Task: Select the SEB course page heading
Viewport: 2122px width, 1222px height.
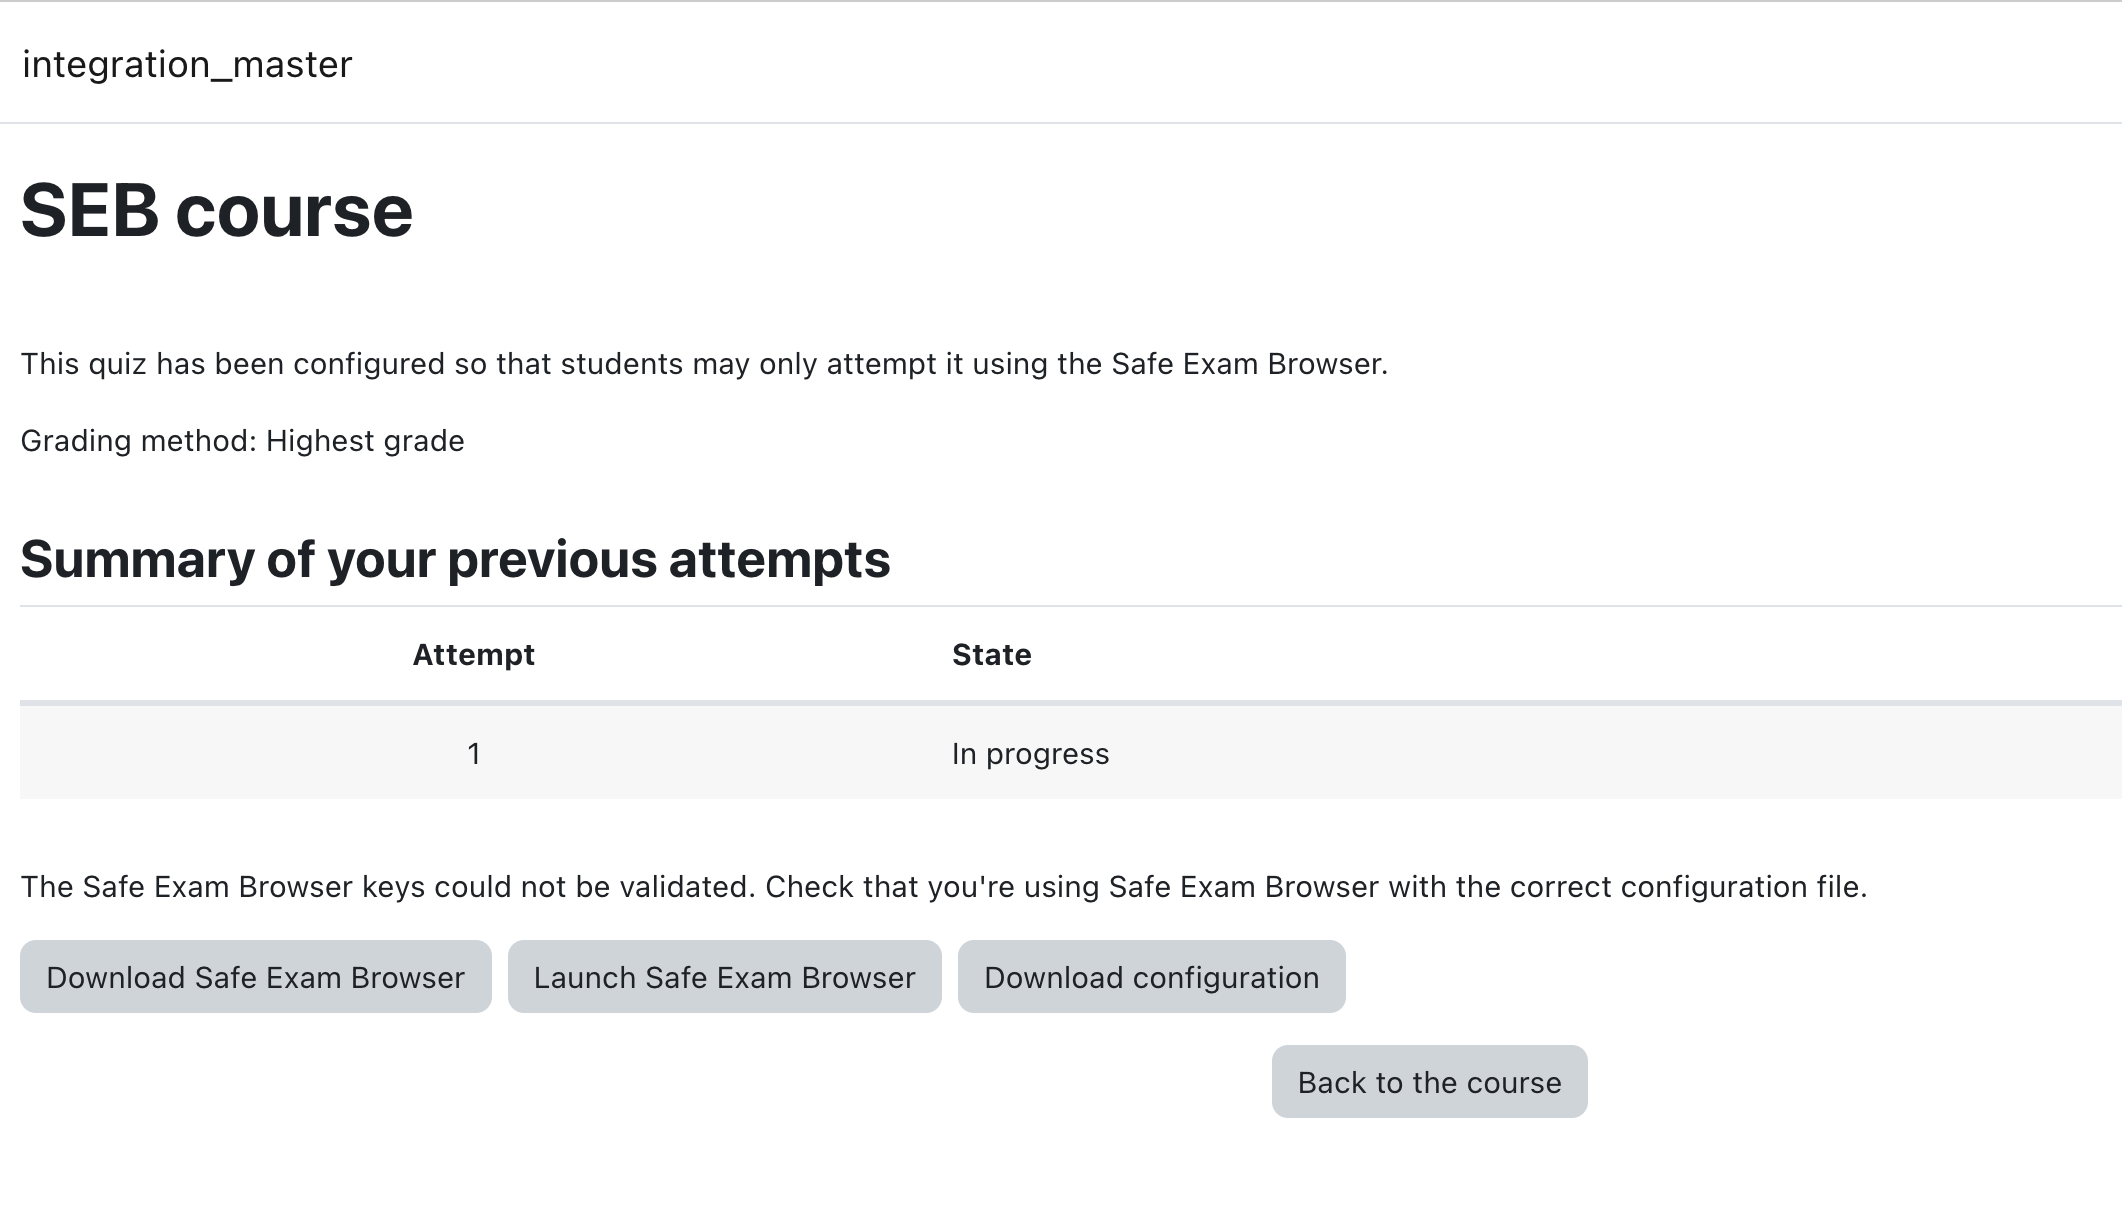Action: point(217,211)
